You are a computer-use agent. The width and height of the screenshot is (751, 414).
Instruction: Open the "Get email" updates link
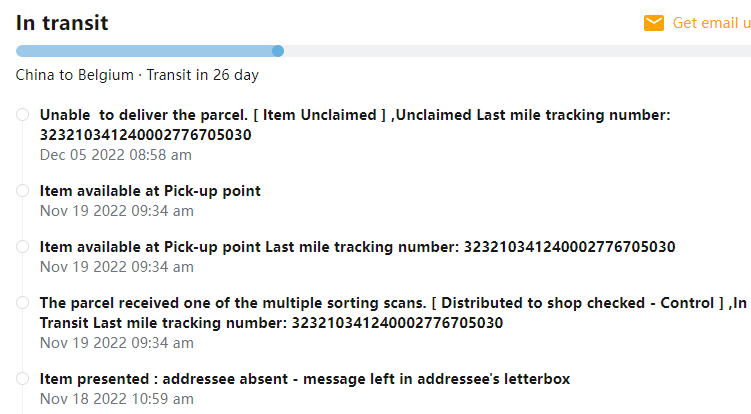pos(711,23)
